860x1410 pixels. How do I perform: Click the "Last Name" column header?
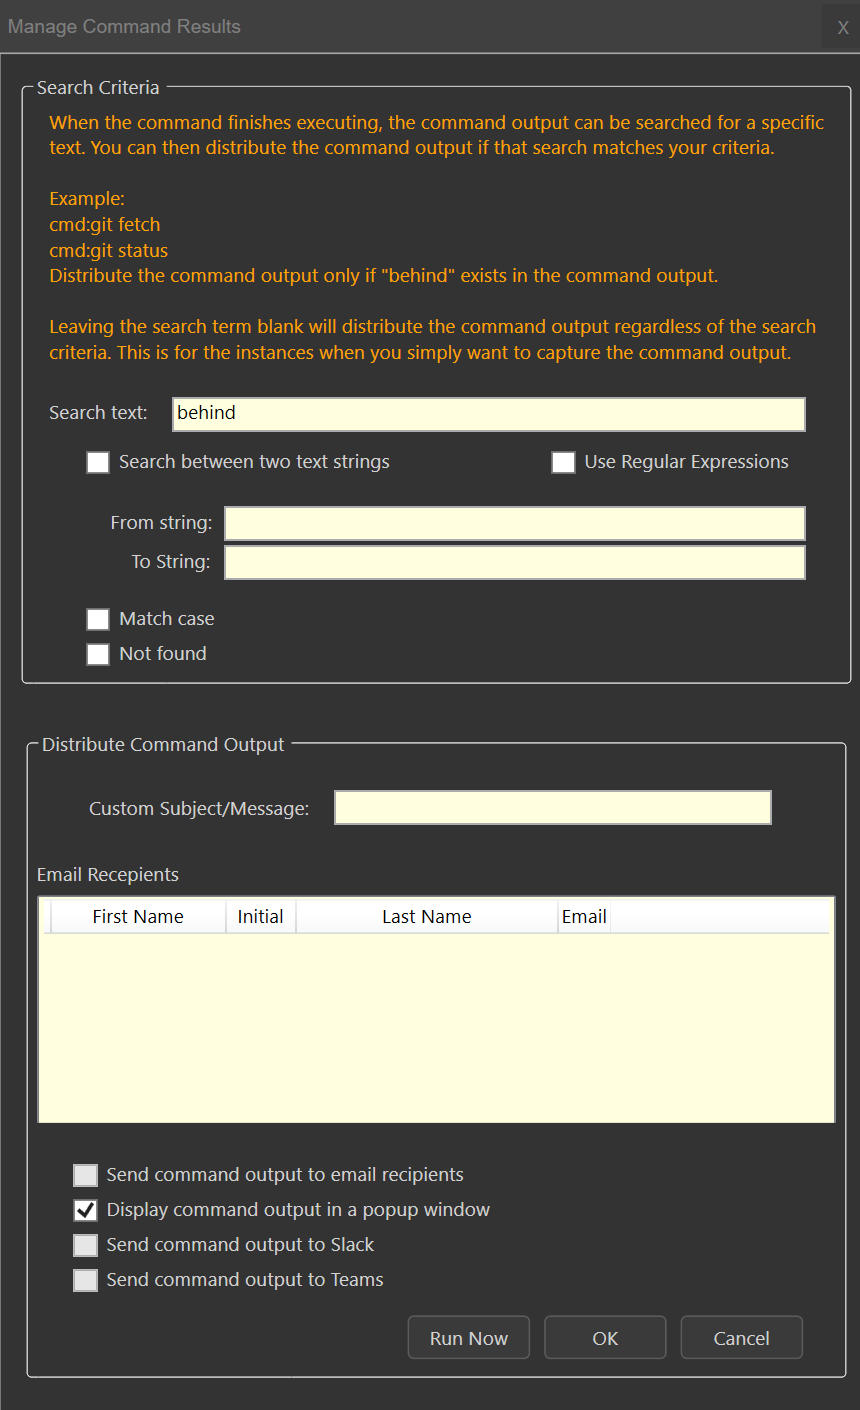[426, 916]
